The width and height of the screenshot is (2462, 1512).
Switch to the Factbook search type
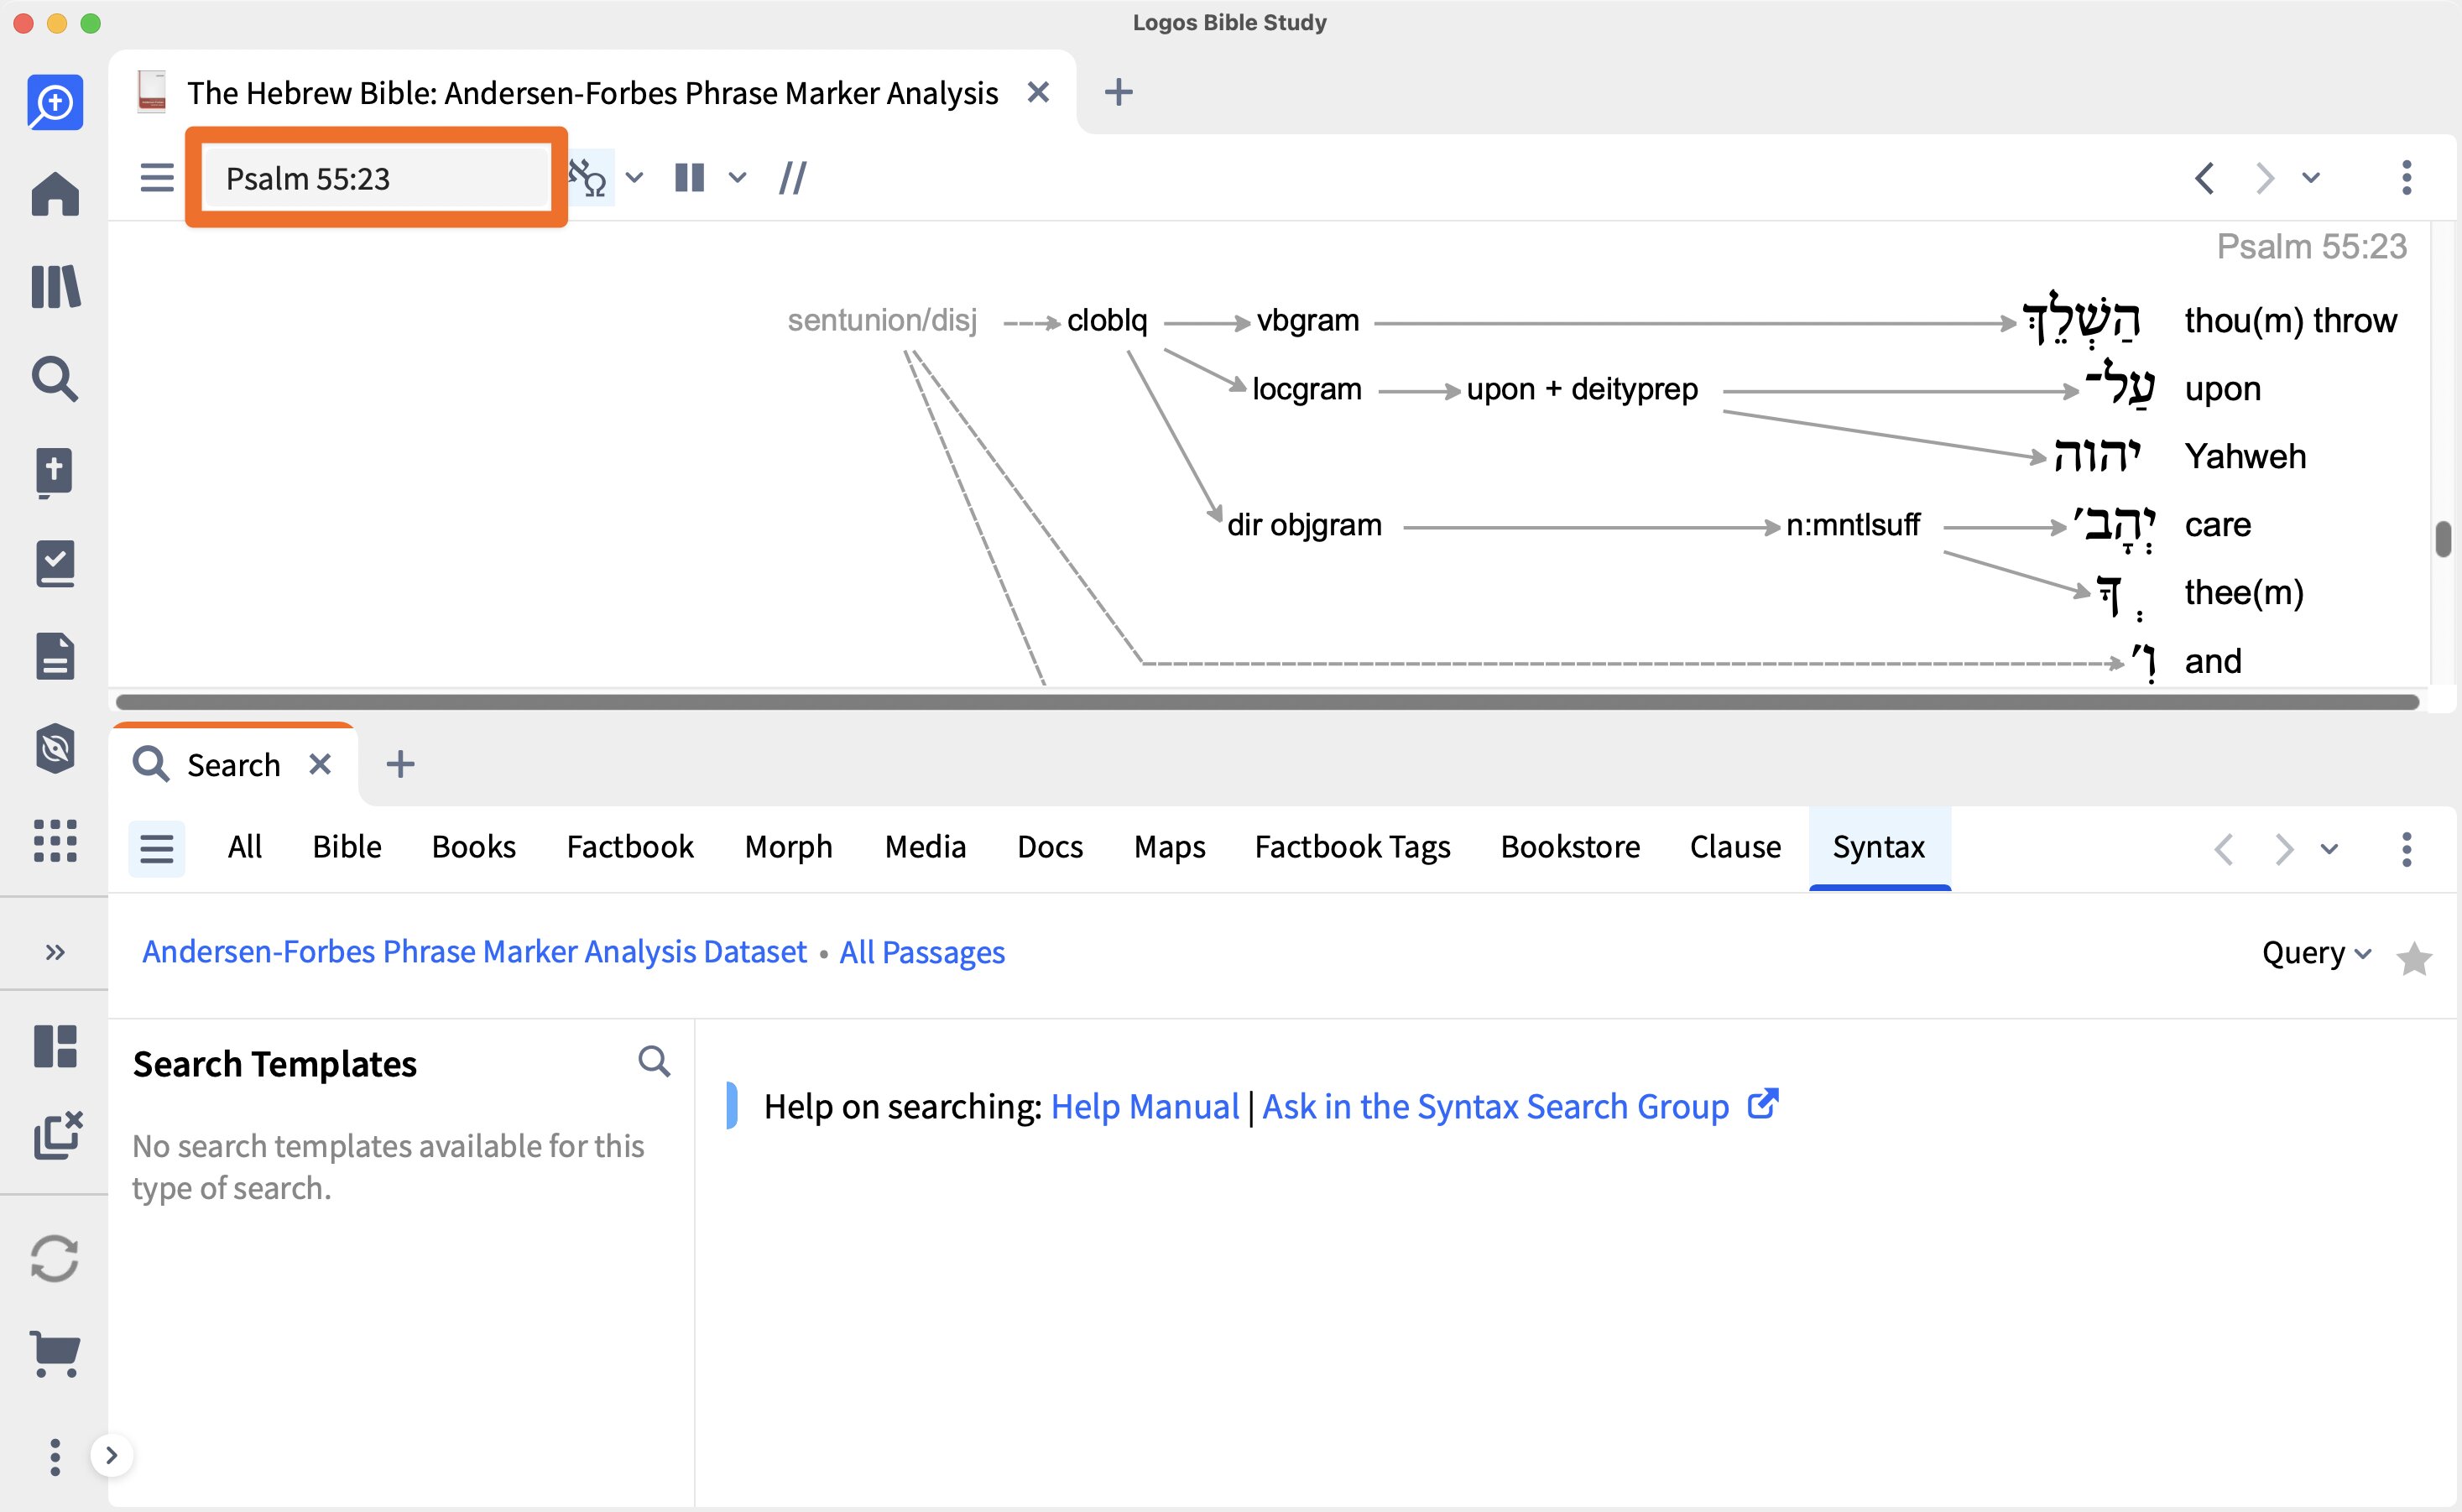pyautogui.click(x=630, y=847)
